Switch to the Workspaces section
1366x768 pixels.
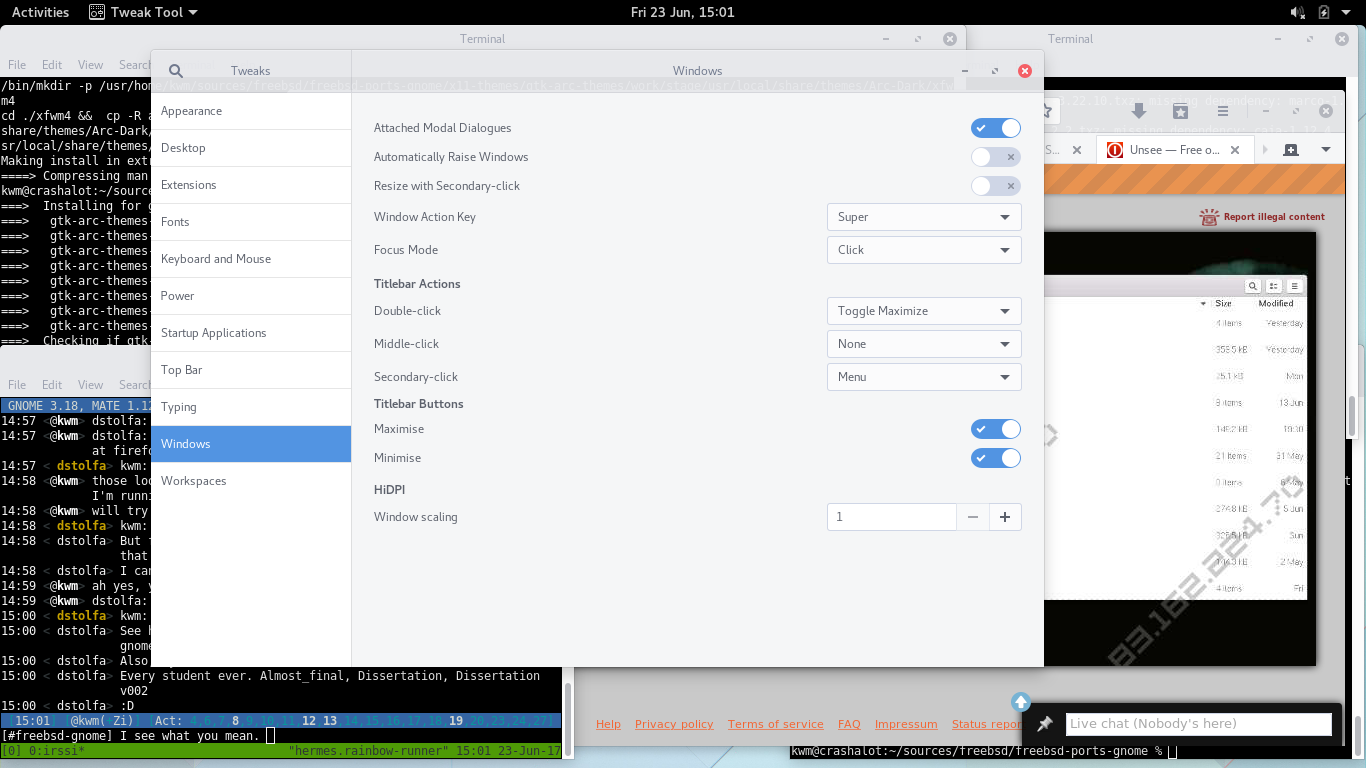194,481
